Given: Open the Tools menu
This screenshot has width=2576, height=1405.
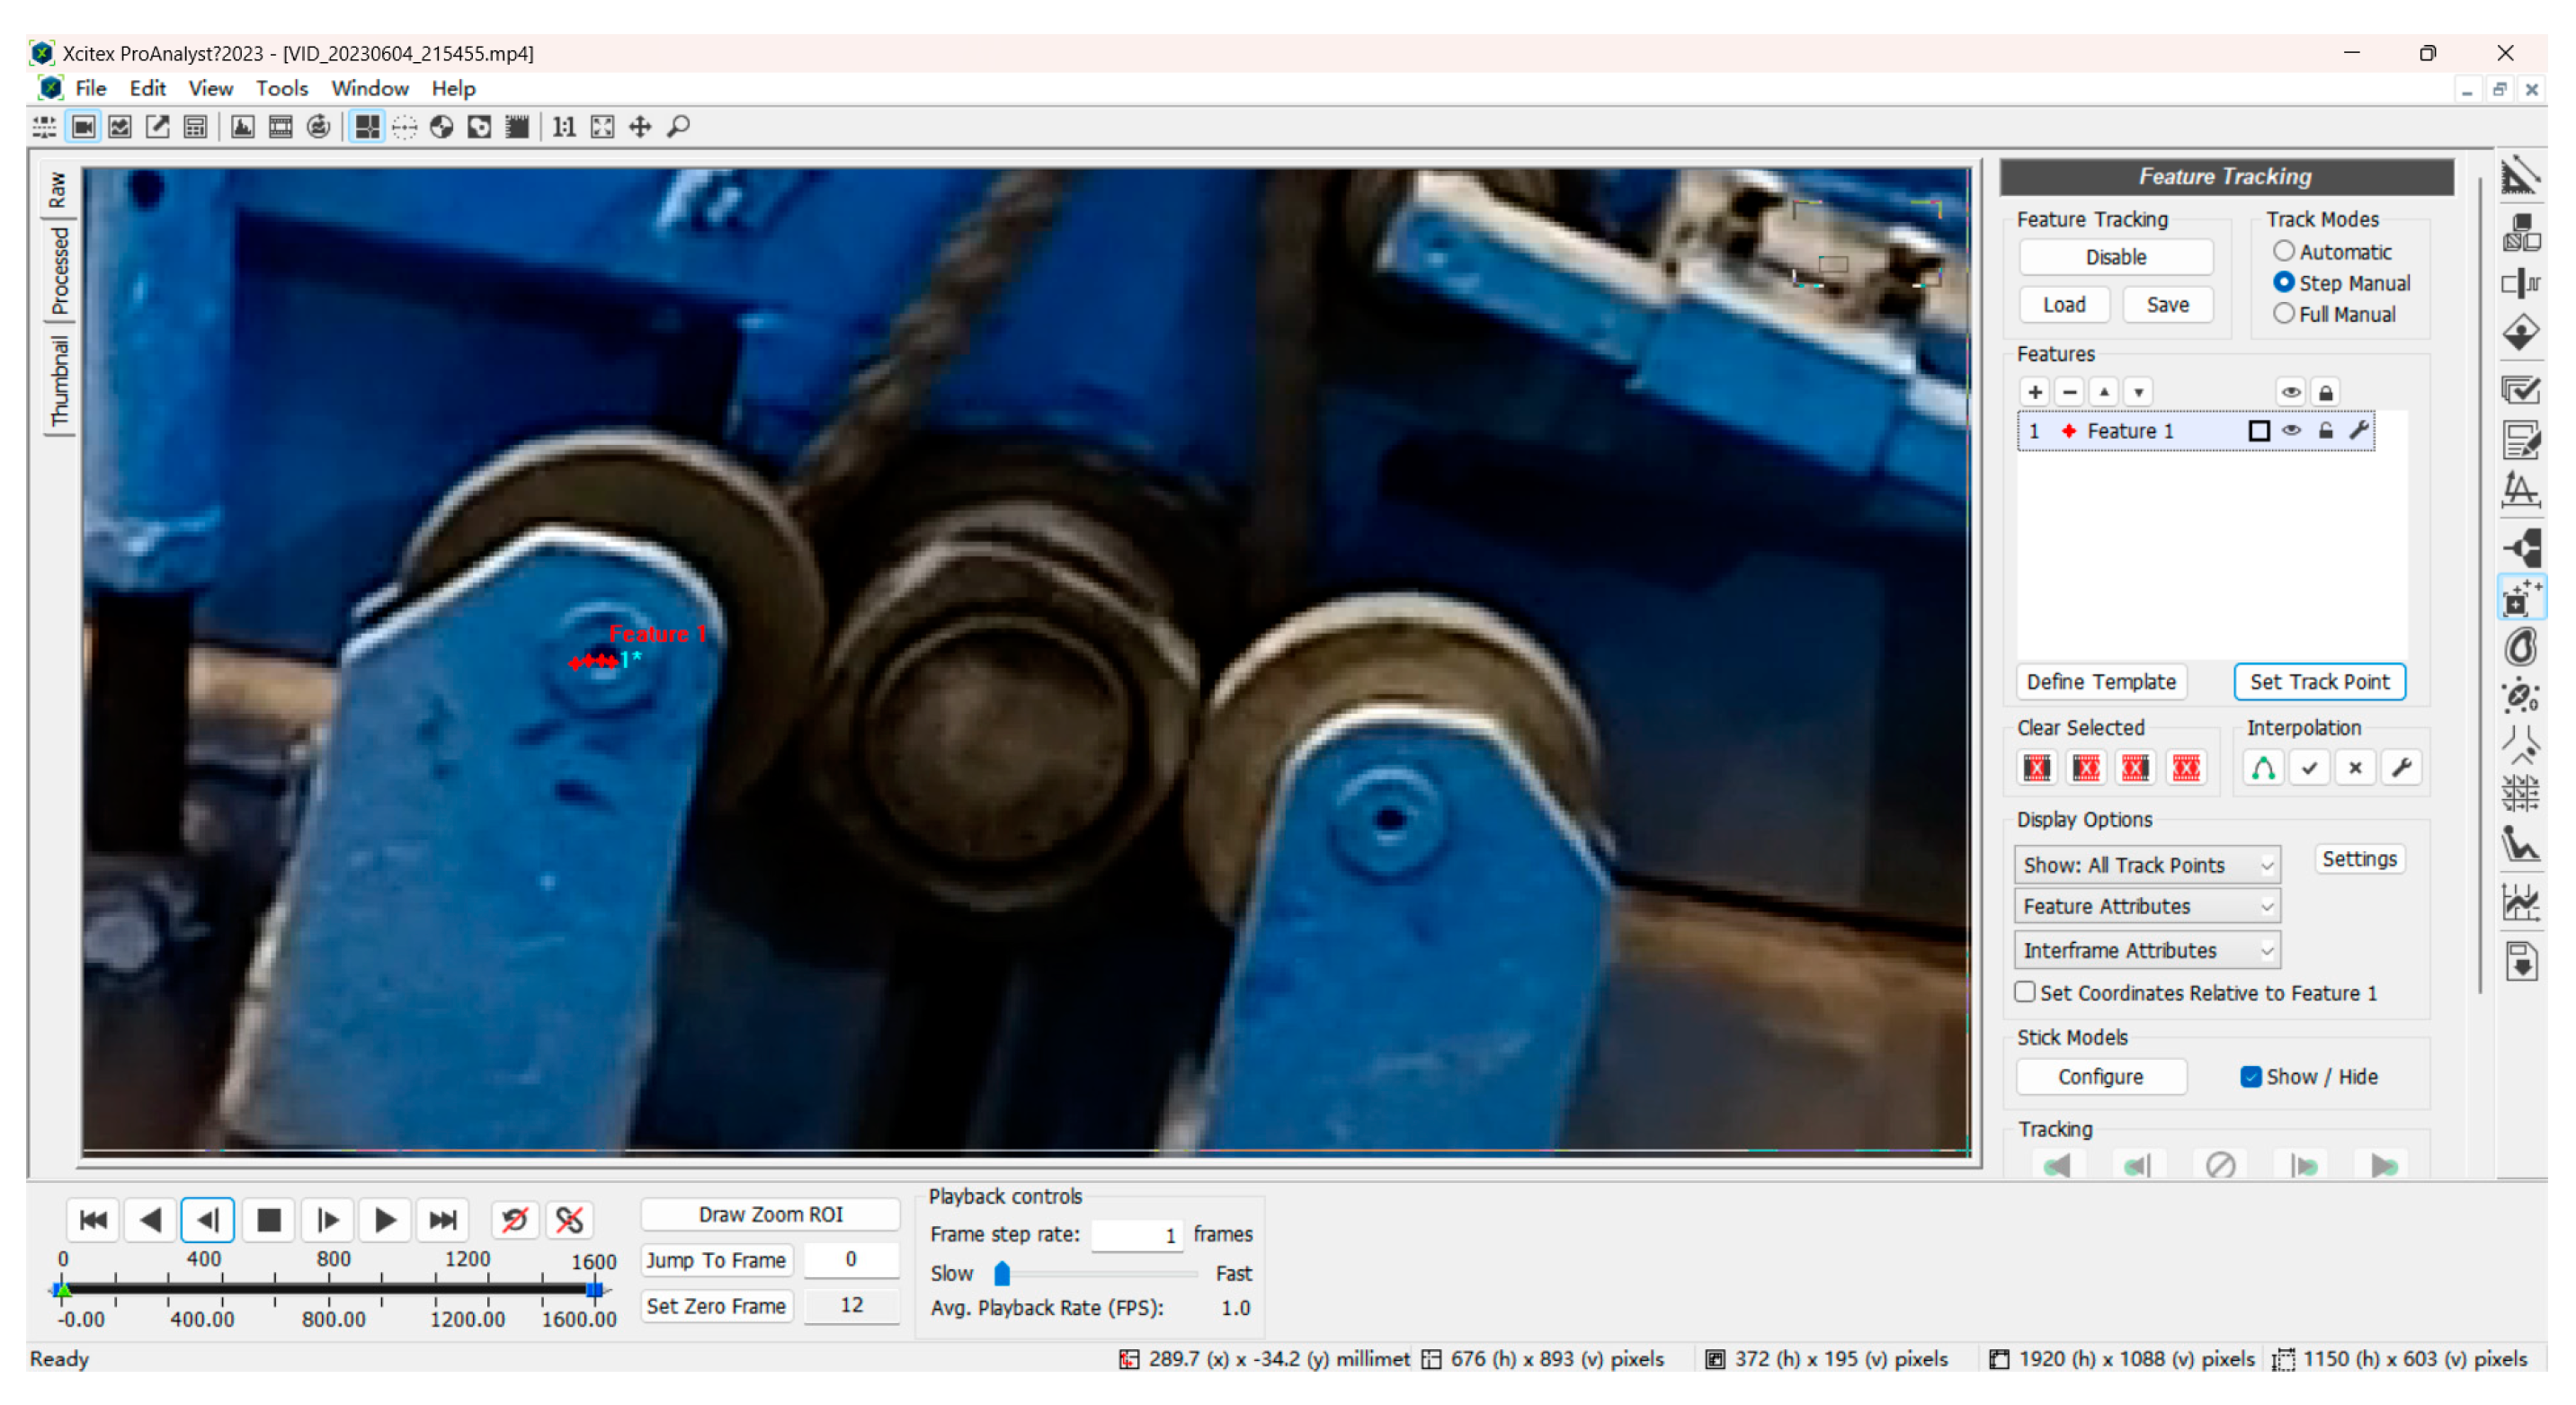Looking at the screenshot, I should click(x=281, y=88).
